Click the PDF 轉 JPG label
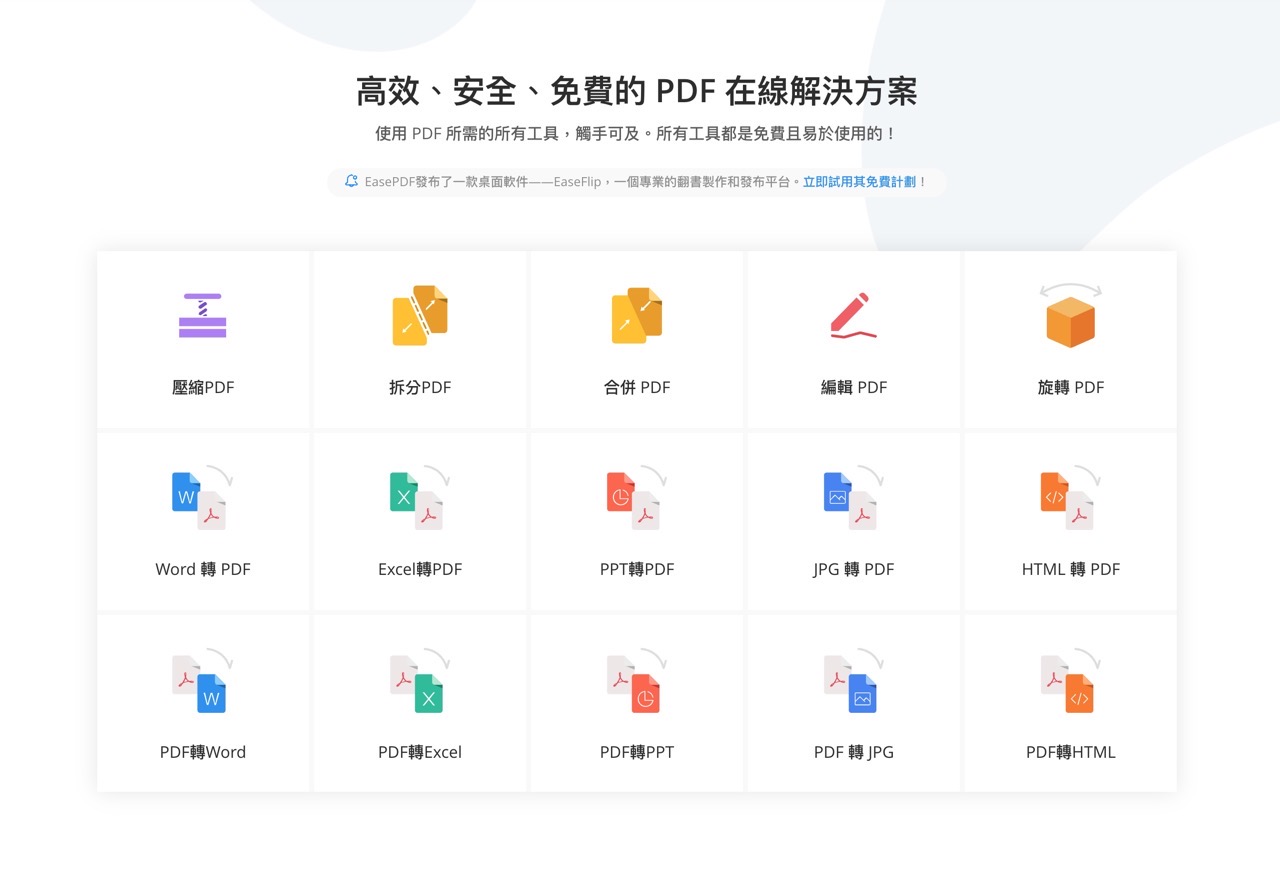 click(x=854, y=752)
